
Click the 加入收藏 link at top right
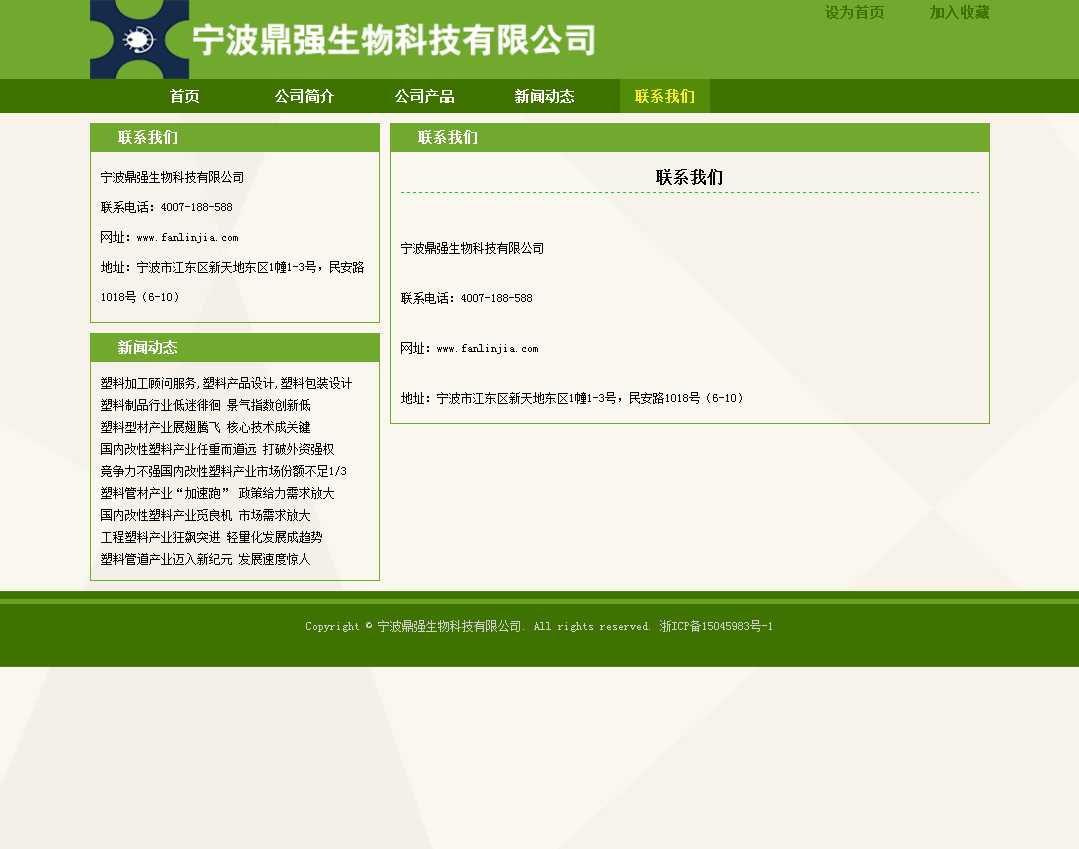[x=959, y=13]
